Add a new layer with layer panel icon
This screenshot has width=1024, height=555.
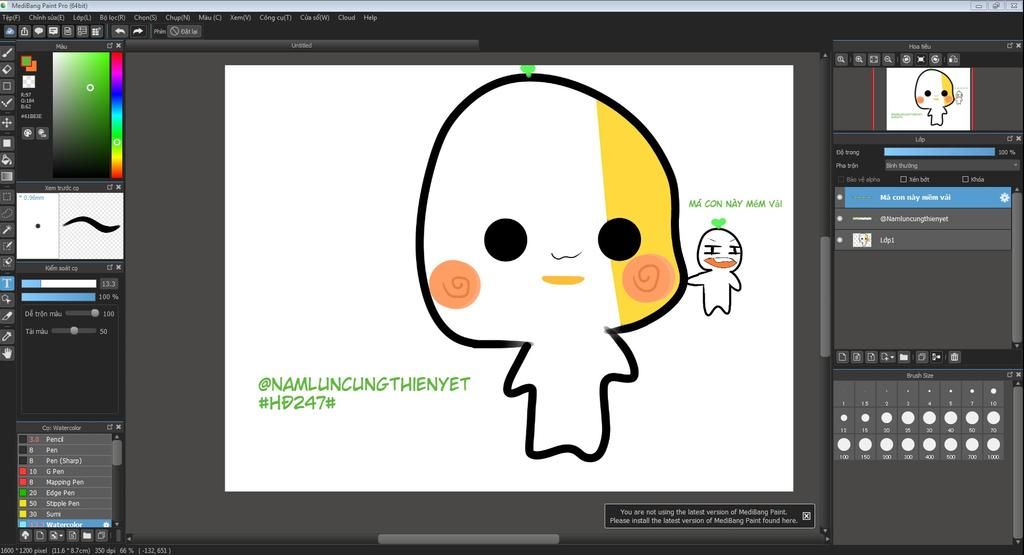(842, 357)
